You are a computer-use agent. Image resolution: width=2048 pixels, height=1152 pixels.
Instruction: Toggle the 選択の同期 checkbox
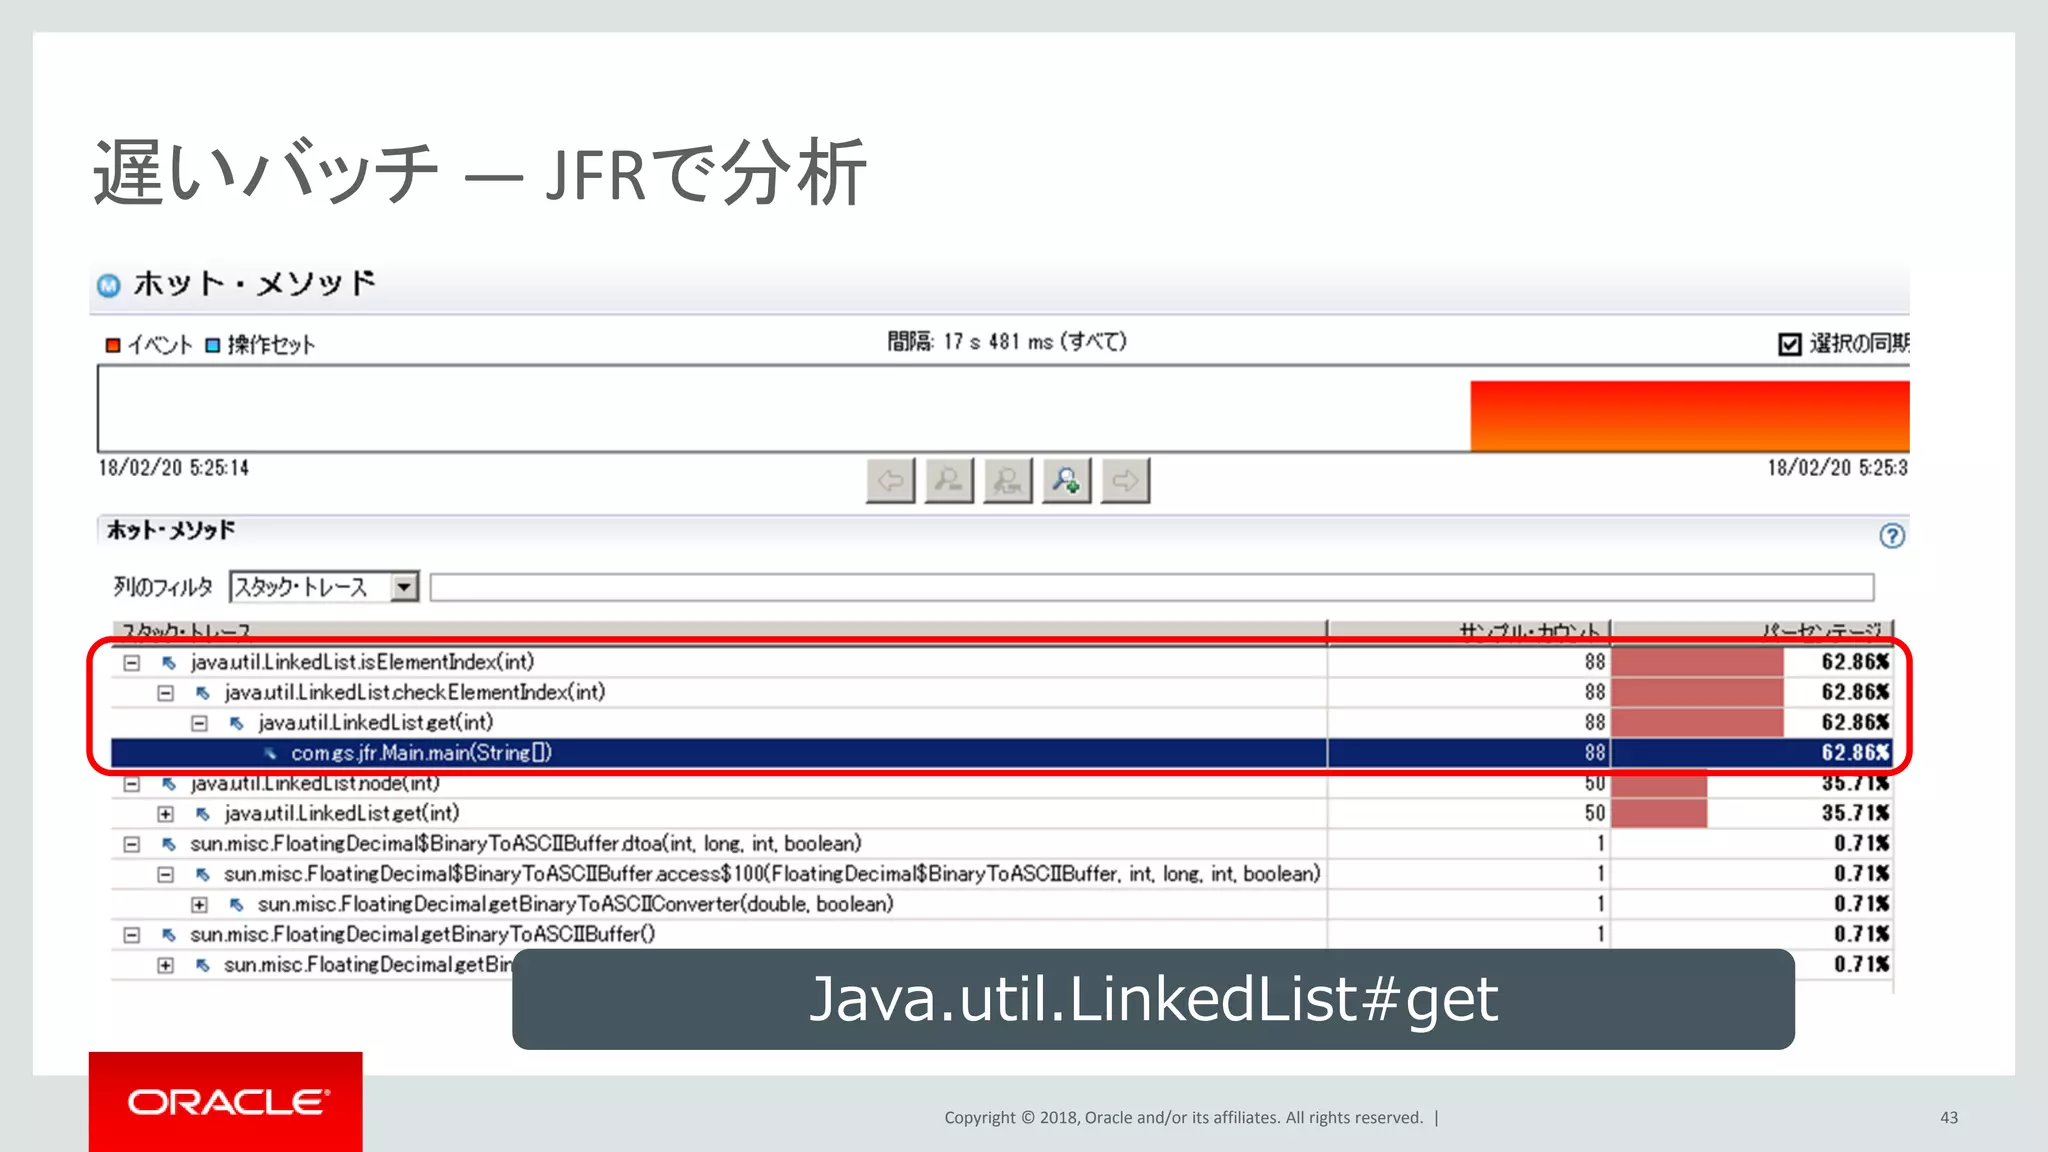coord(1790,345)
